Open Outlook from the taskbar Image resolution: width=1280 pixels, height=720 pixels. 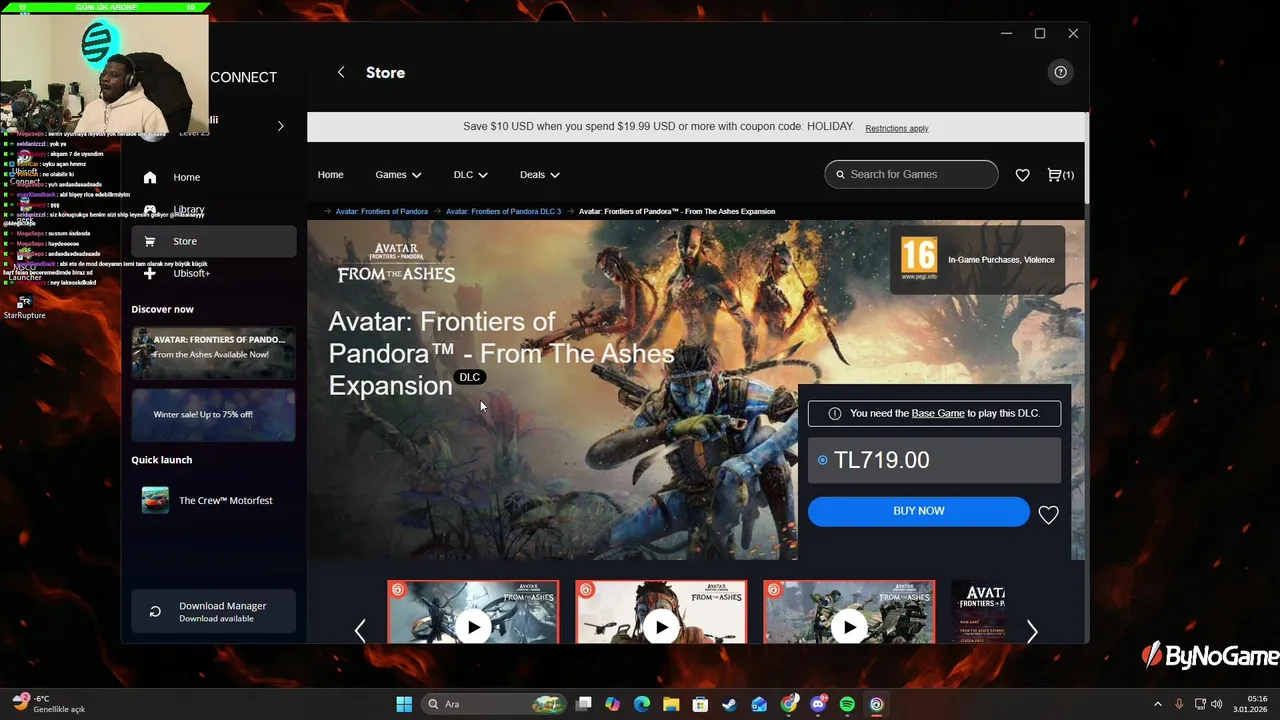coord(759,704)
